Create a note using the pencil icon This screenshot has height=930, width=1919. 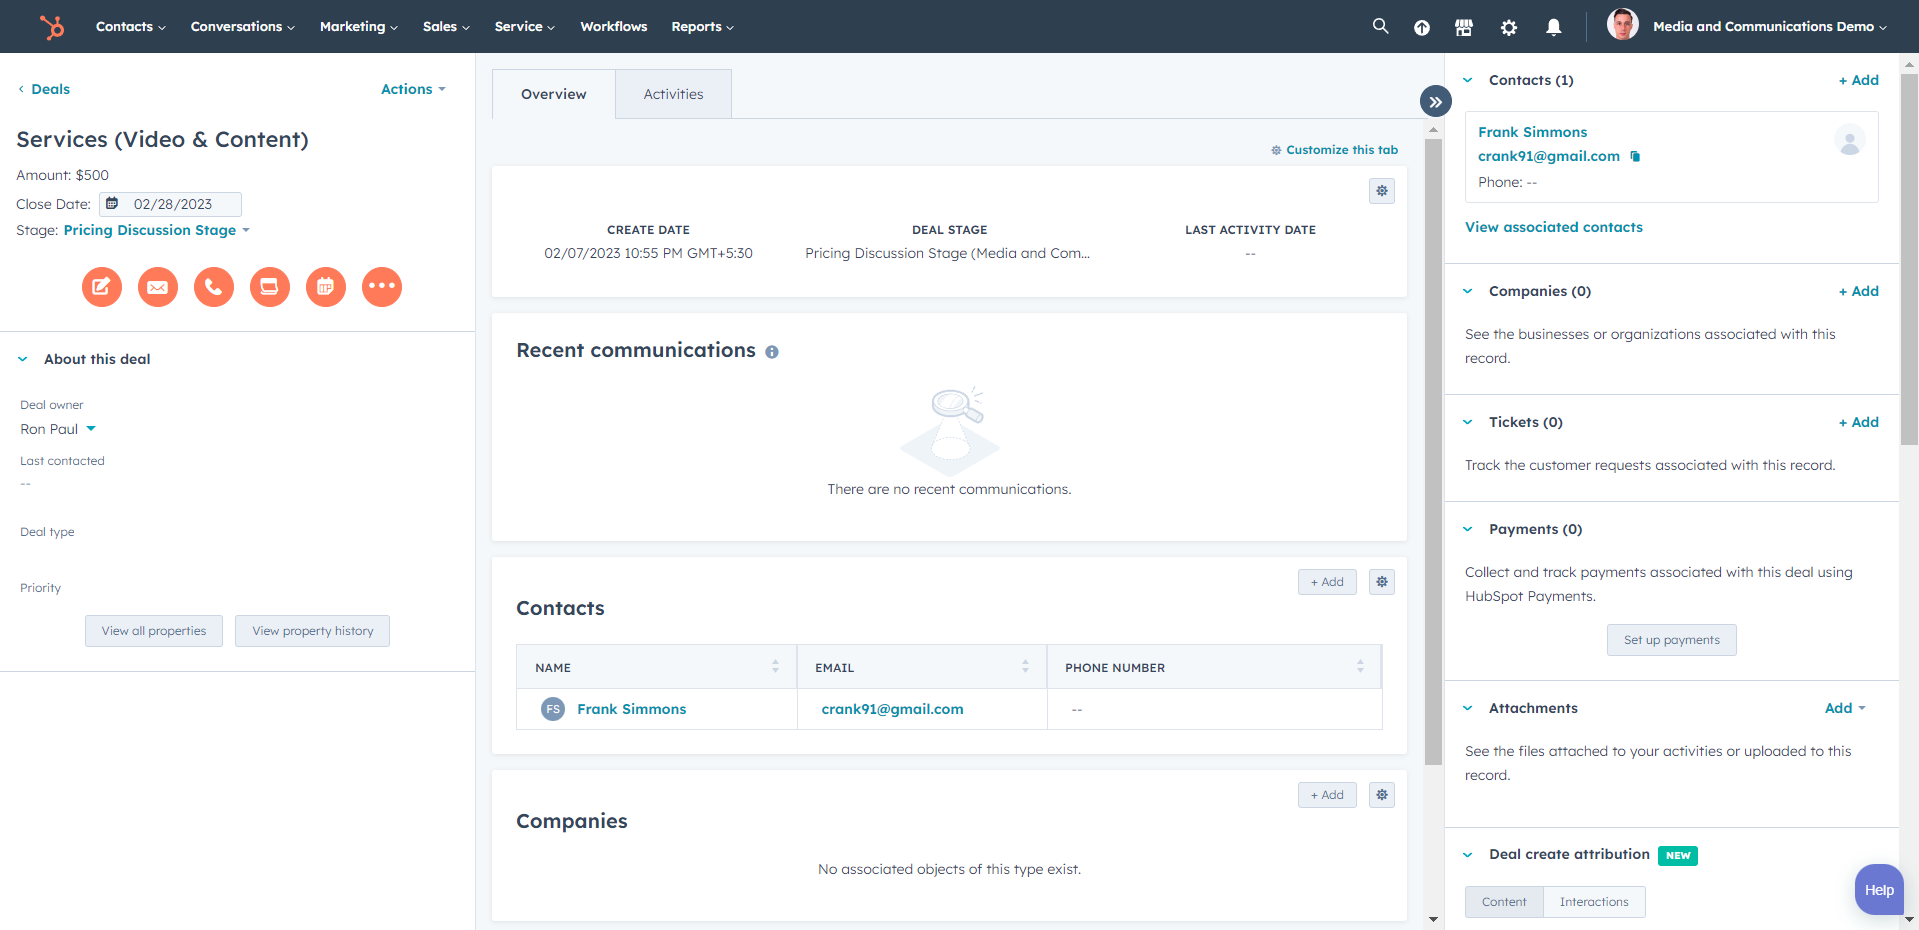pos(101,287)
